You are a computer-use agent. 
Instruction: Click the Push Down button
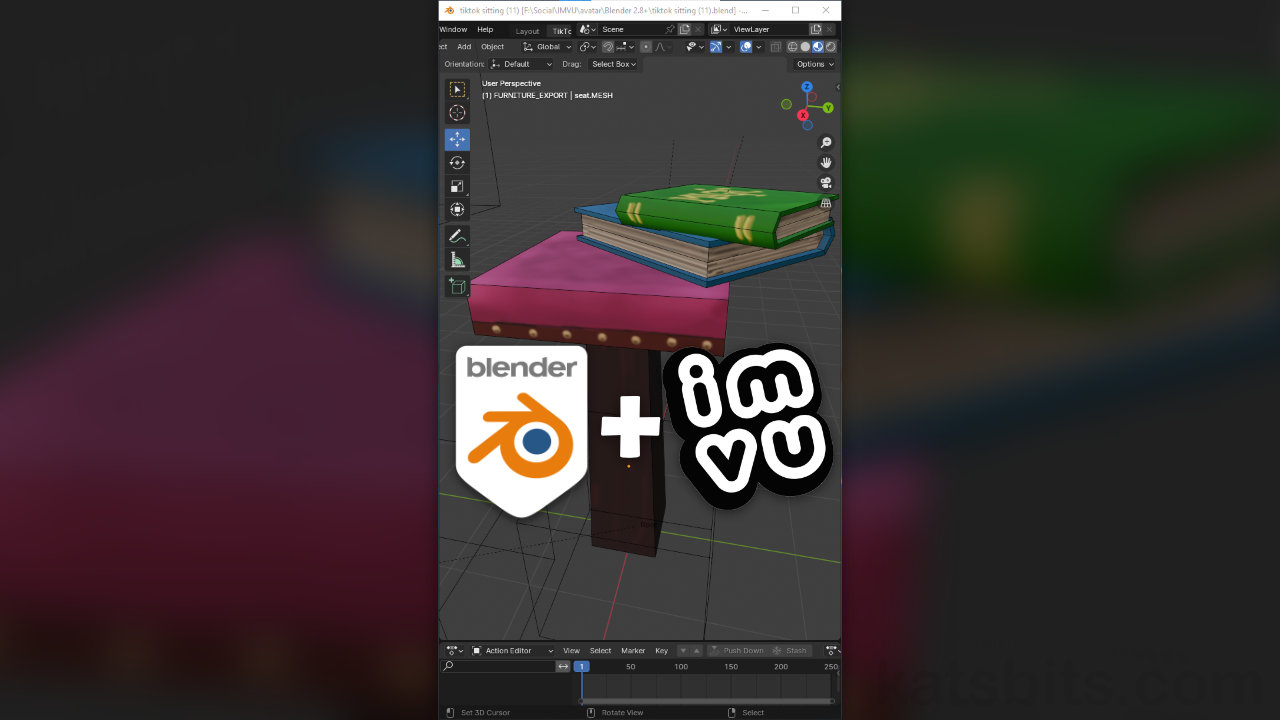pyautogui.click(x=737, y=651)
